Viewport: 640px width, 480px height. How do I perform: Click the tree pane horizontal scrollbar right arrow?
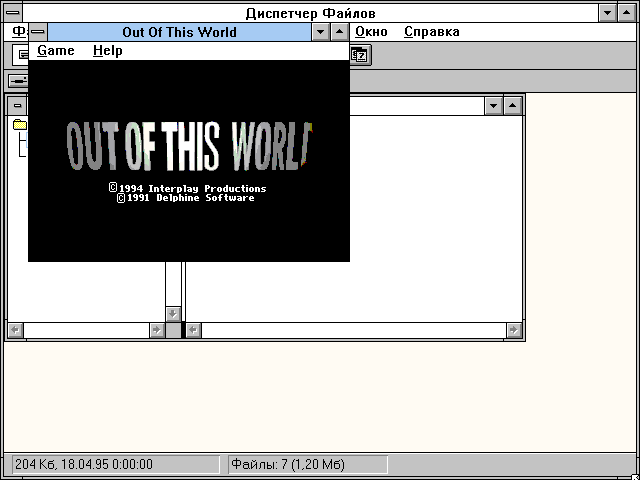point(157,330)
